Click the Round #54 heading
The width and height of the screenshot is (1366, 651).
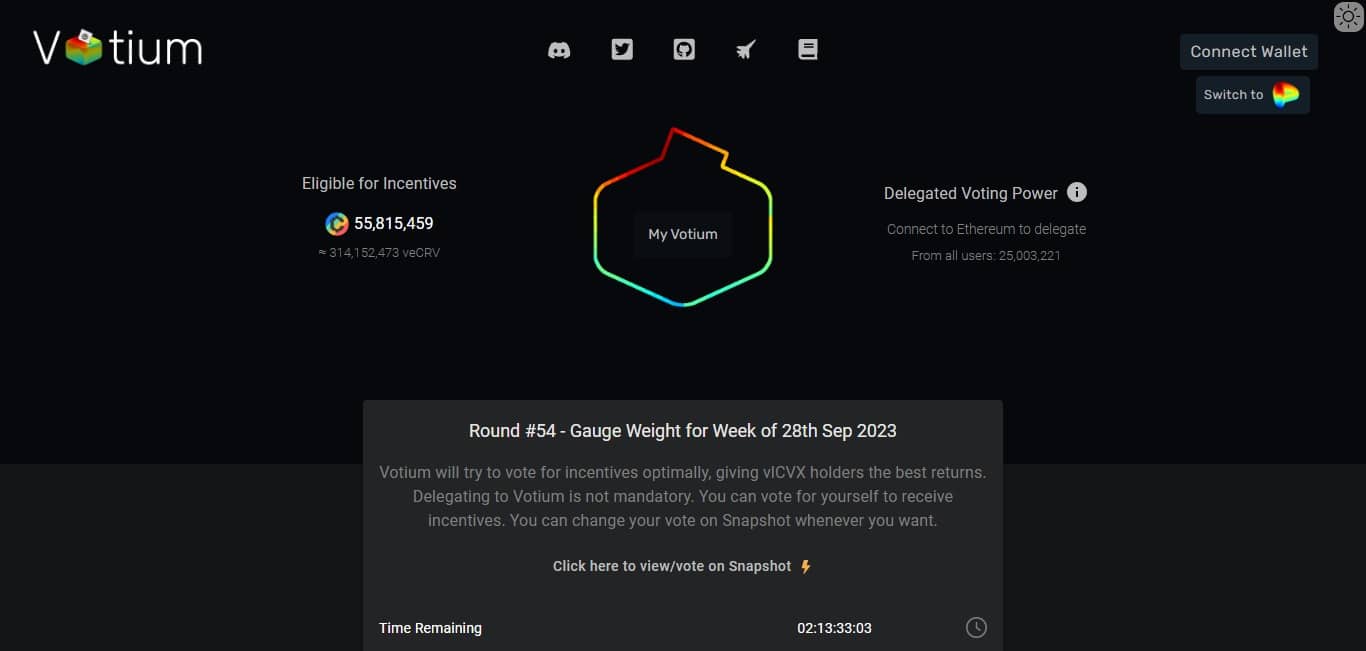682,431
